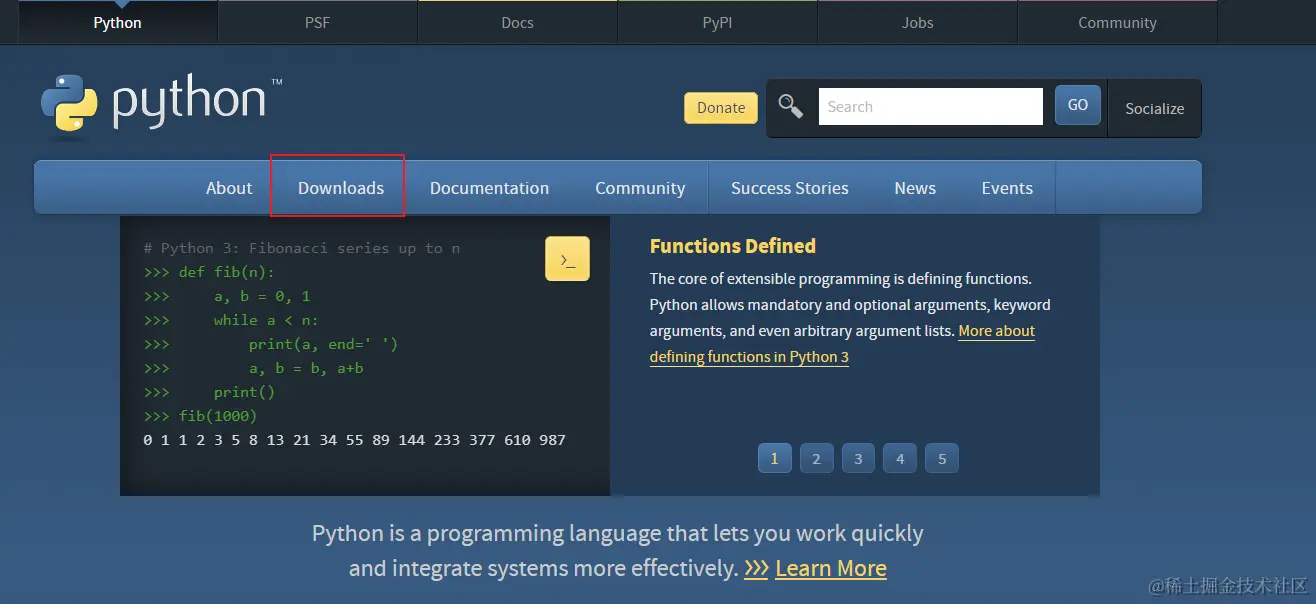Click the Learn More link
Screen dimensions: 1316x604
tap(830, 569)
